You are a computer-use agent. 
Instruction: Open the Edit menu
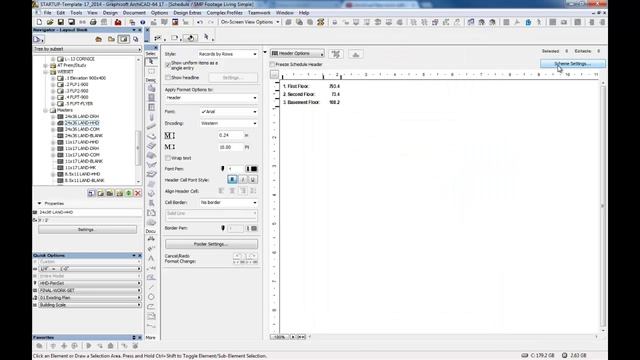pyautogui.click(x=61, y=13)
